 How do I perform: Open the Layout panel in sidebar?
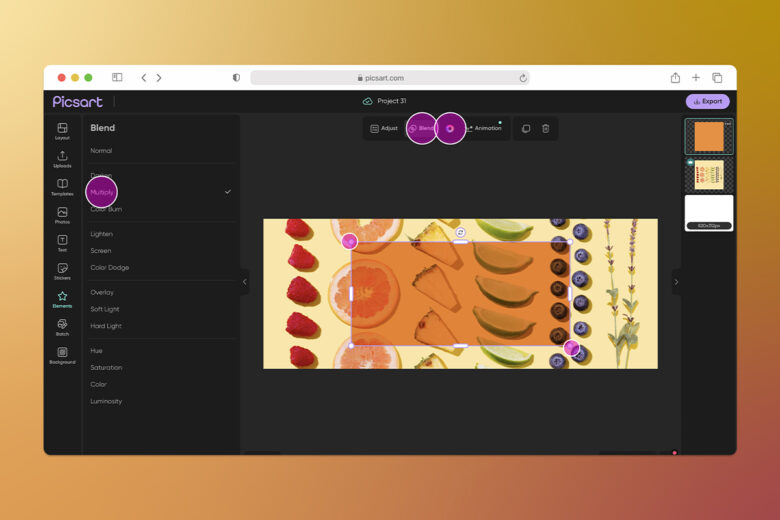click(62, 131)
